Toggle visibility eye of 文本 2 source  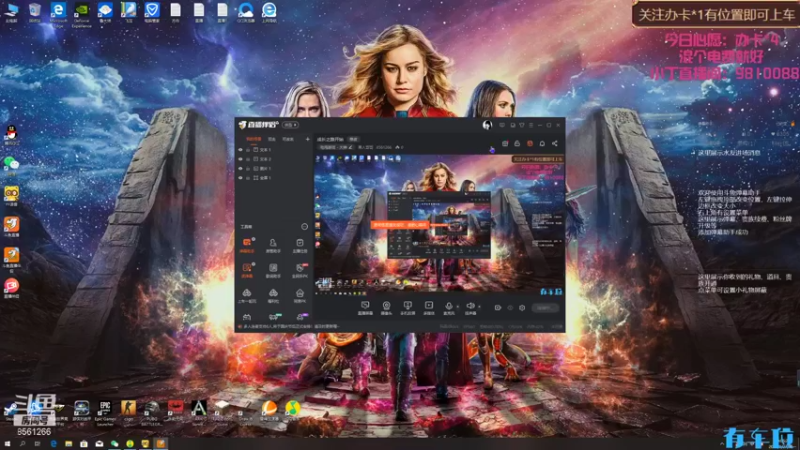240,159
